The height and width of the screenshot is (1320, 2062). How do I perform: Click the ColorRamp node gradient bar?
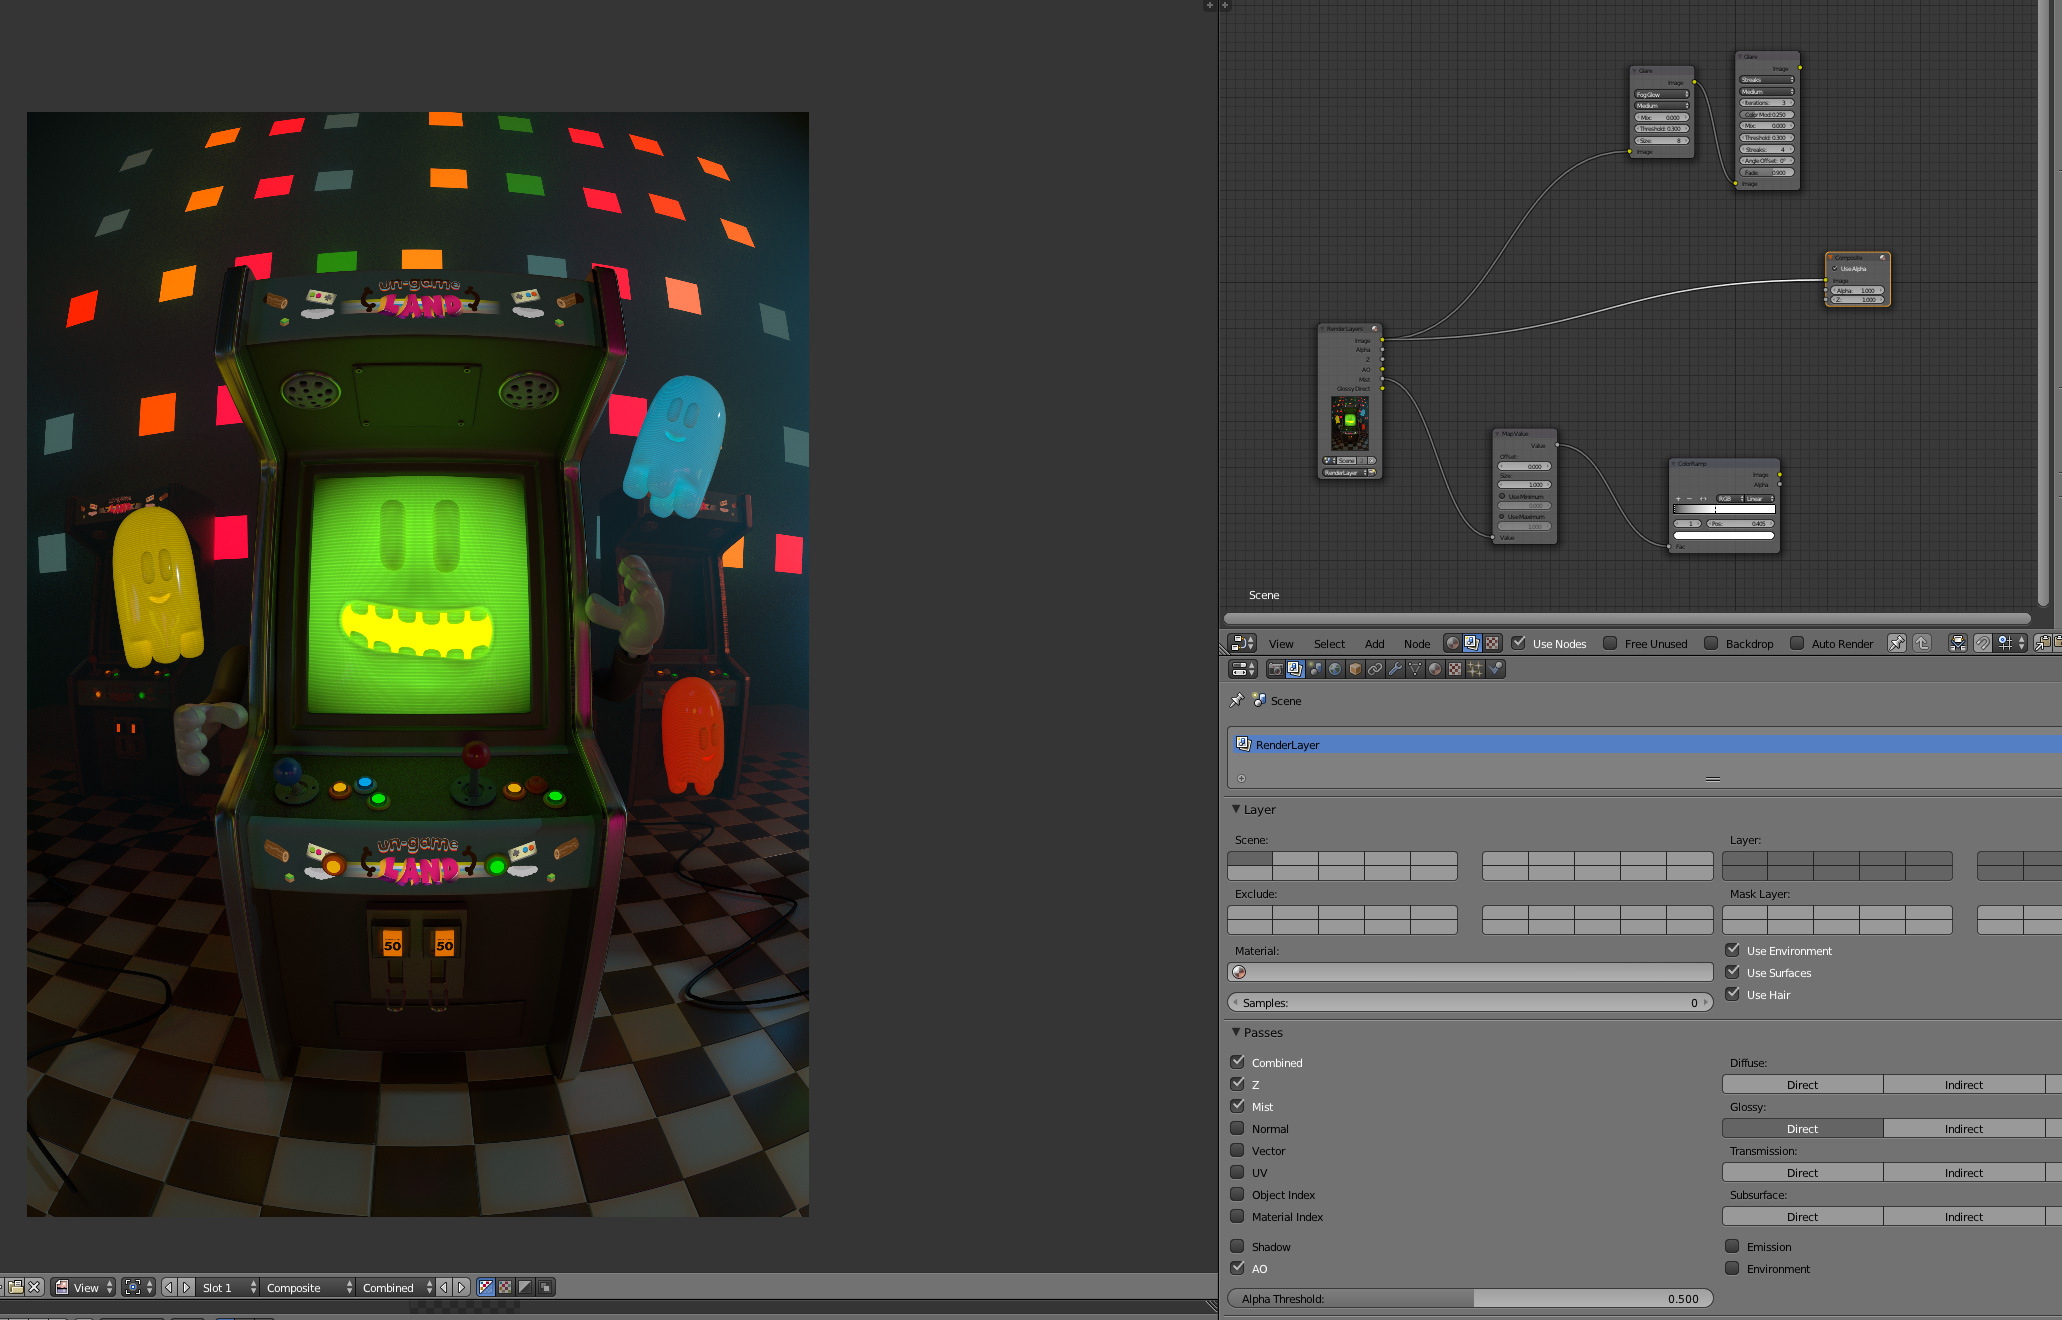1724,509
